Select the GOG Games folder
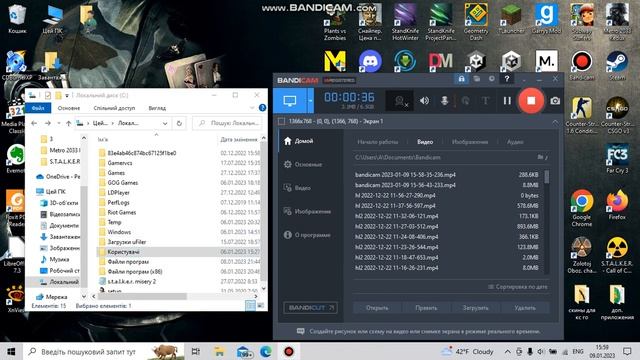Image resolution: width=640 pixels, height=360 pixels. 122,182
